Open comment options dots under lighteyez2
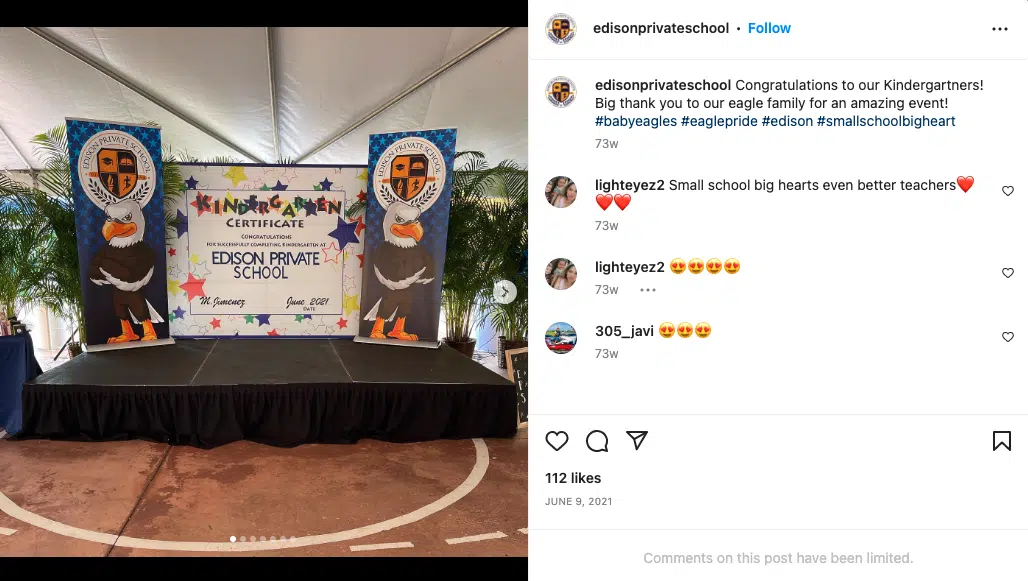The width and height of the screenshot is (1028, 581). (648, 290)
